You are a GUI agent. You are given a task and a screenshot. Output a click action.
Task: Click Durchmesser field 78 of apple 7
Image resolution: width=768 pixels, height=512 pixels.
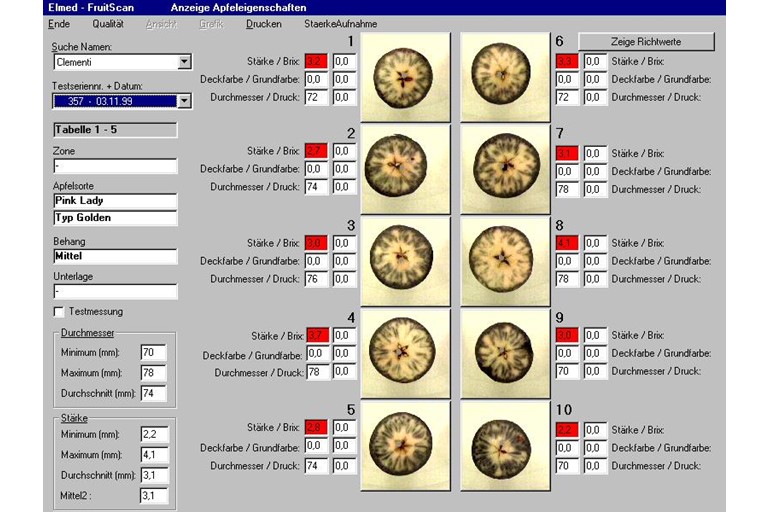pyautogui.click(x=567, y=189)
